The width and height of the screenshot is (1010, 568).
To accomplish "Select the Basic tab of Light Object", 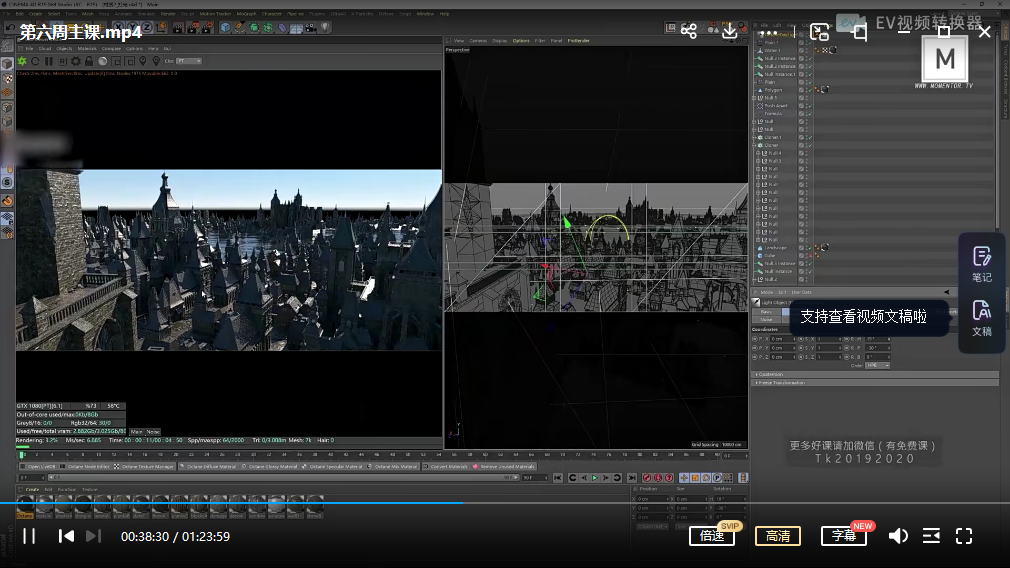I will [765, 312].
